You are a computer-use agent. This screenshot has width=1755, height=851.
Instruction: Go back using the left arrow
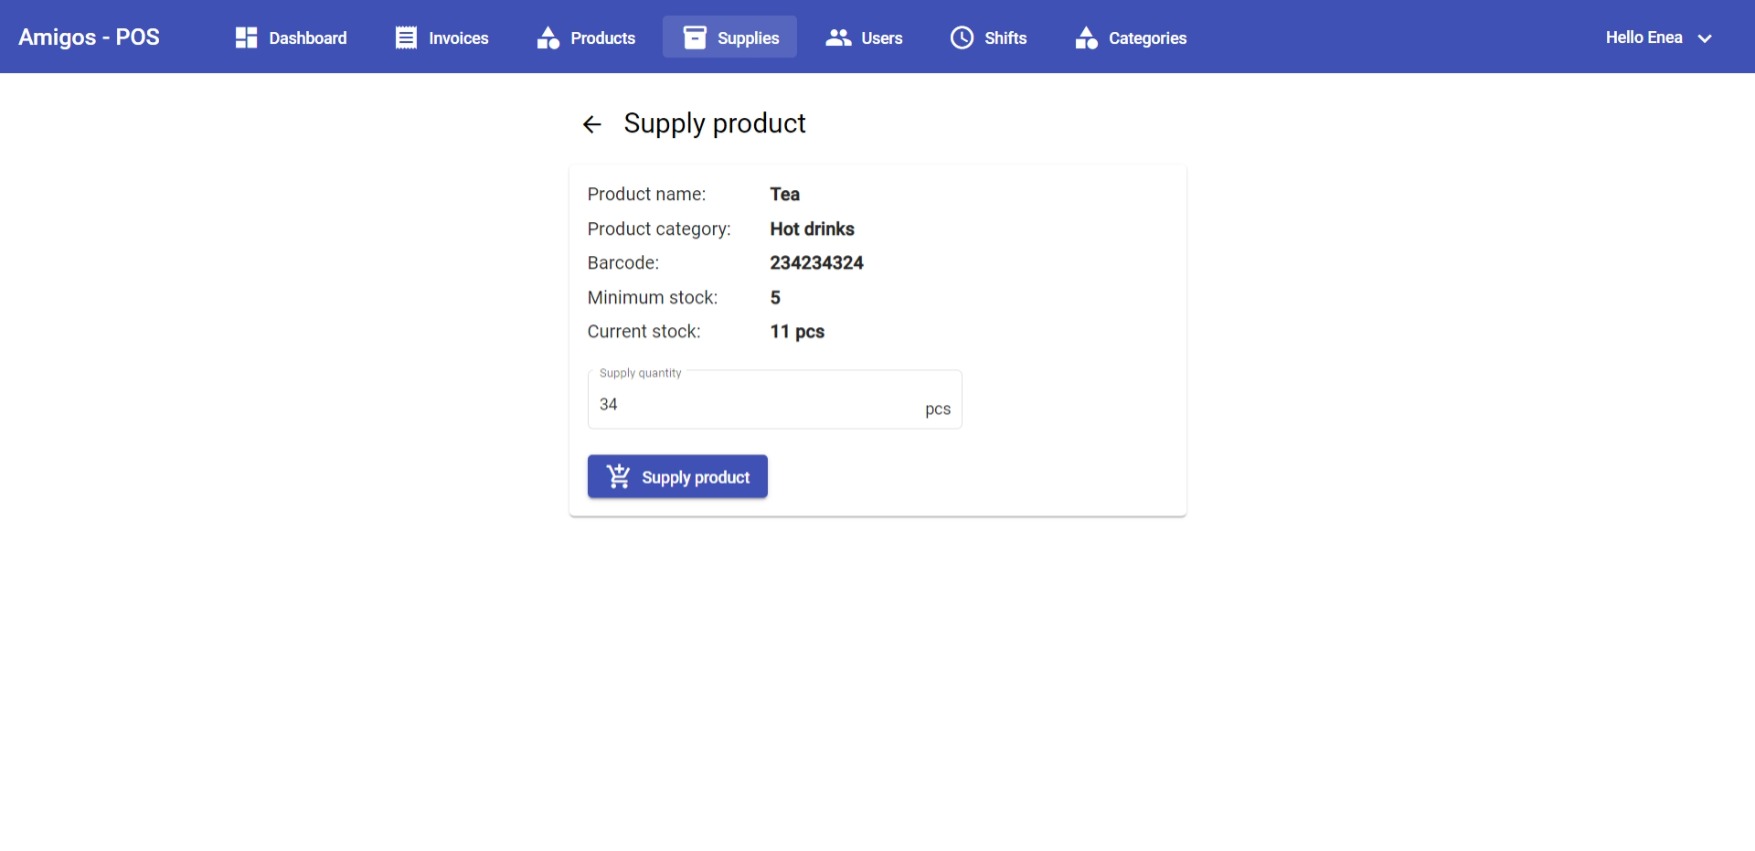click(x=592, y=124)
